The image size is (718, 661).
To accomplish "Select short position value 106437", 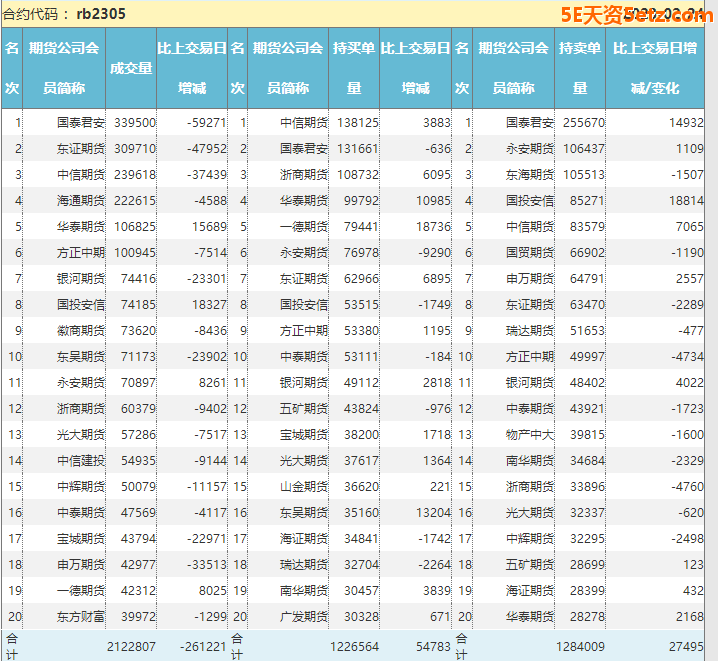I will 584,149.
